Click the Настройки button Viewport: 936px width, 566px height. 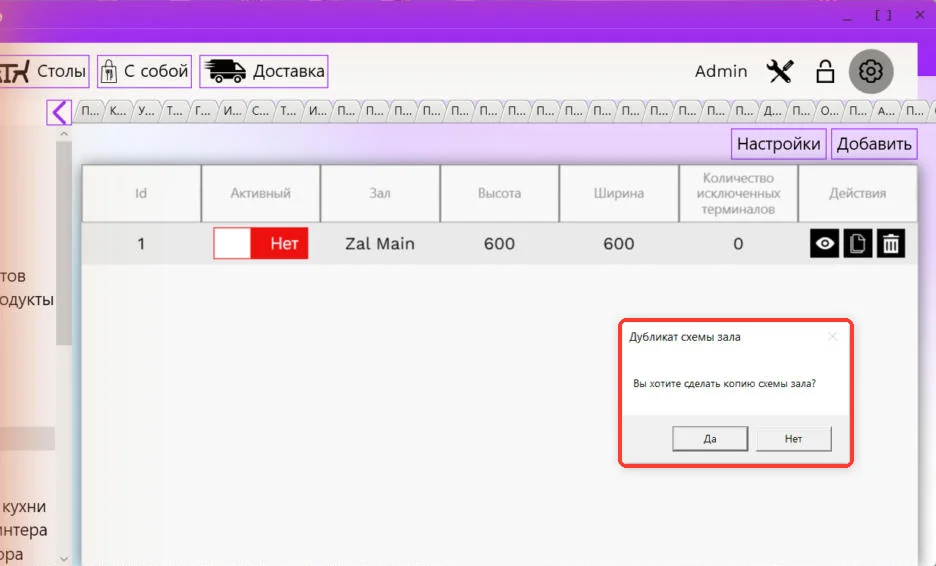click(x=778, y=144)
